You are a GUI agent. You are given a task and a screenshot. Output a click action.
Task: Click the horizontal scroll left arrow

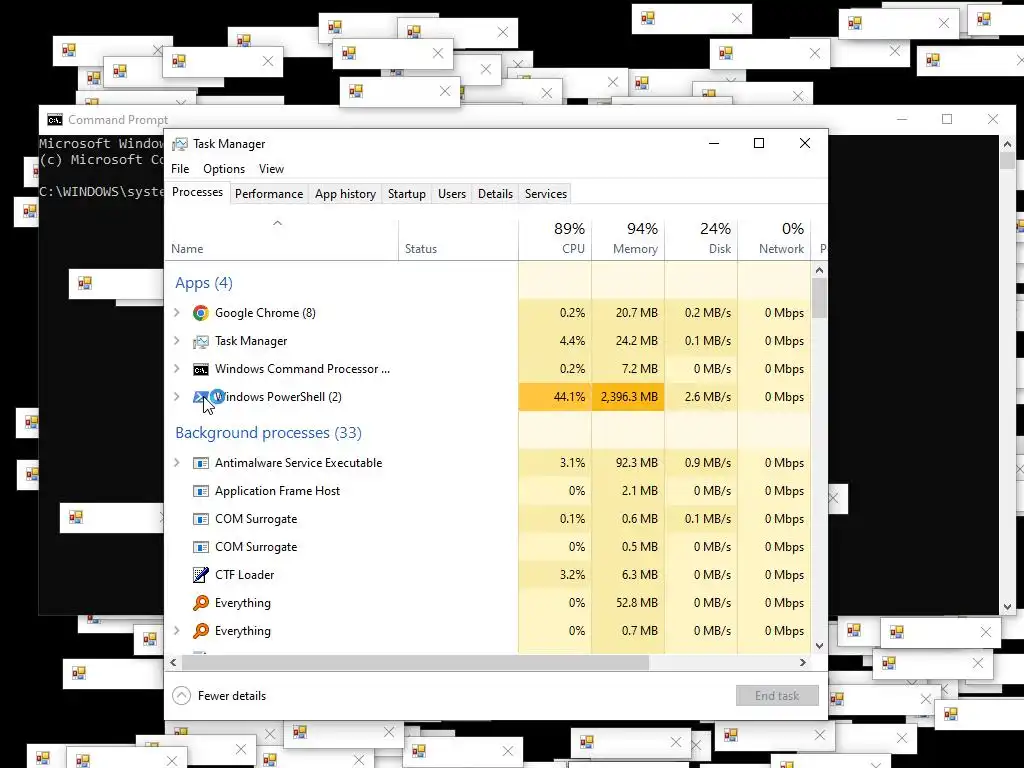(x=173, y=662)
